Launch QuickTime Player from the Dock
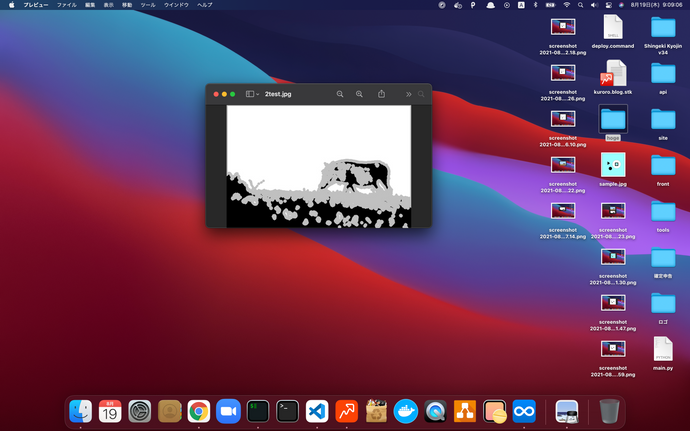Screen dimensions: 690x431 pyautogui.click(x=435, y=411)
